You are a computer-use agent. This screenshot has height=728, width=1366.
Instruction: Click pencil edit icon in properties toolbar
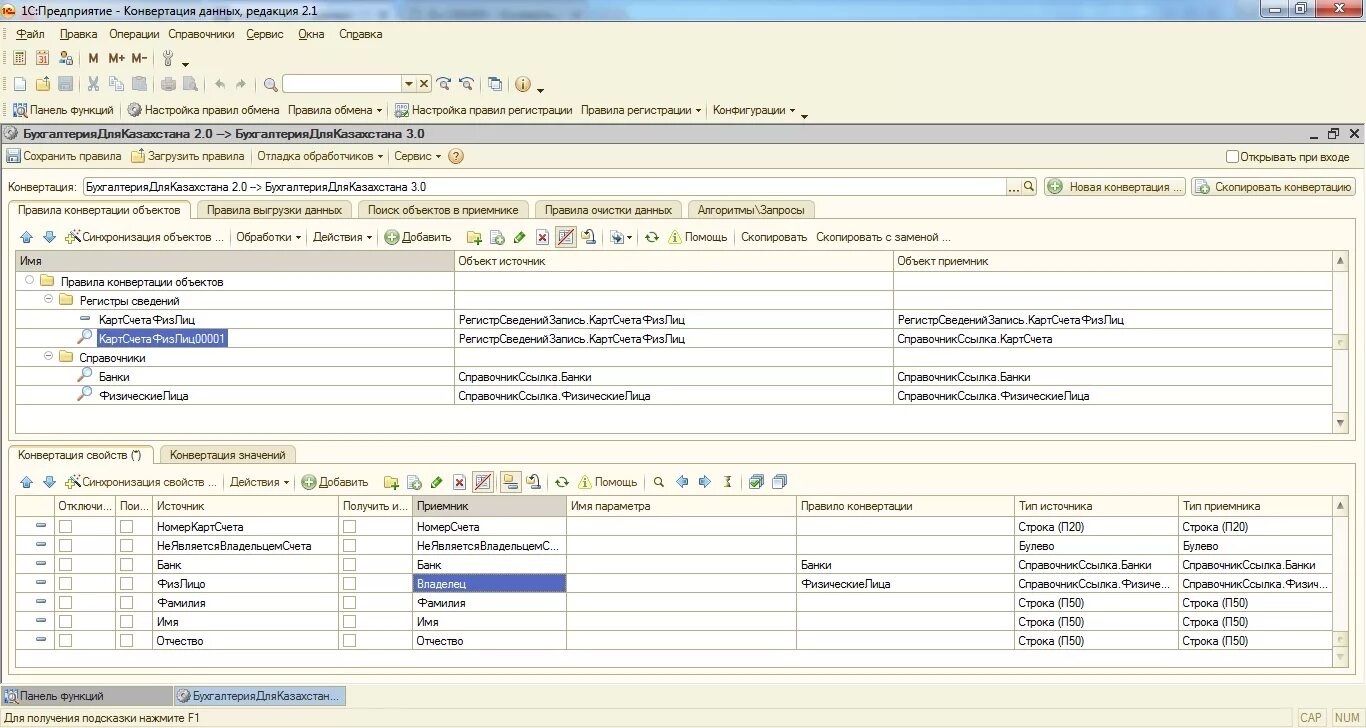pyautogui.click(x=436, y=482)
